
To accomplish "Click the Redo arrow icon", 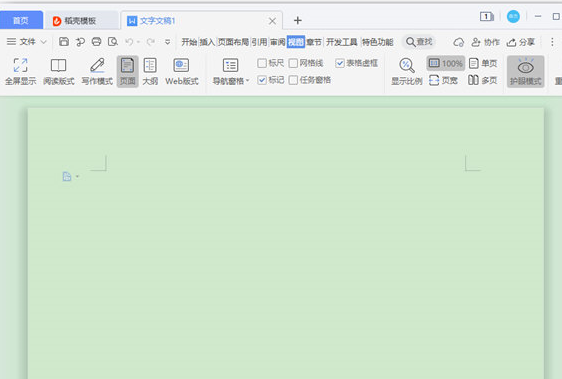I will [x=151, y=42].
